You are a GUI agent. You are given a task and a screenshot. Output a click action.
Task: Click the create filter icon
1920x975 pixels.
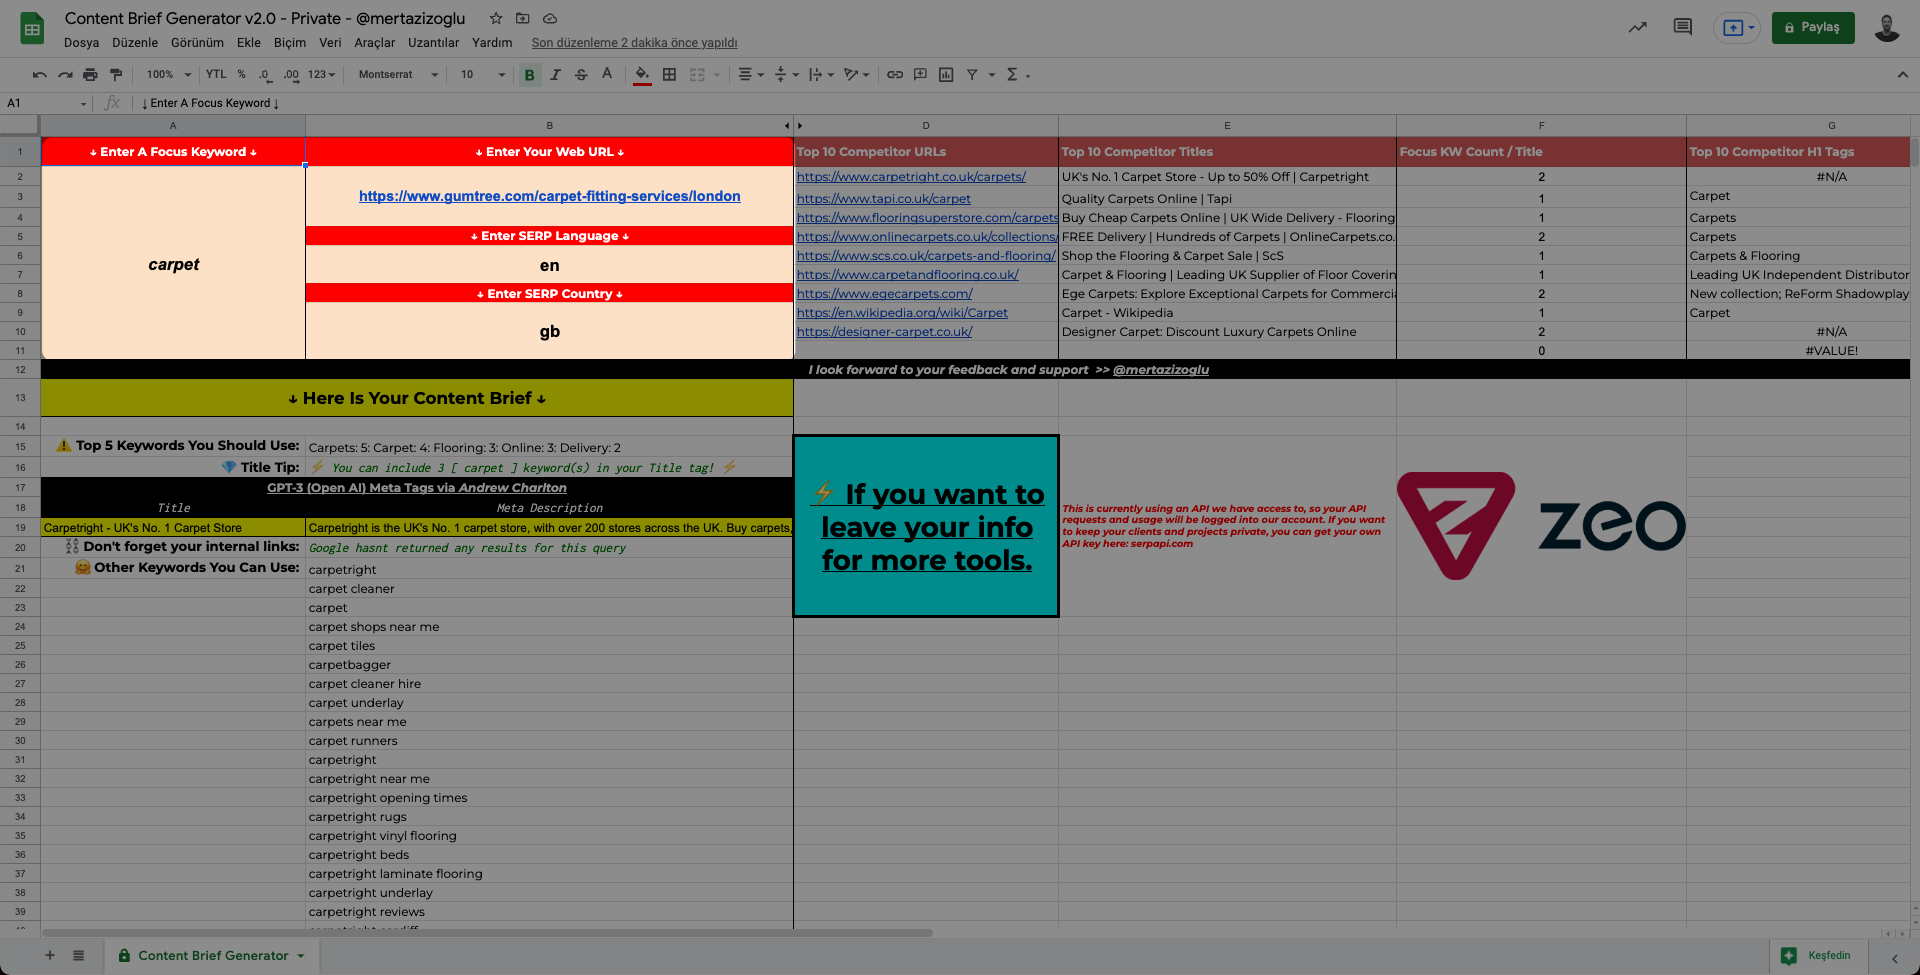coord(972,75)
